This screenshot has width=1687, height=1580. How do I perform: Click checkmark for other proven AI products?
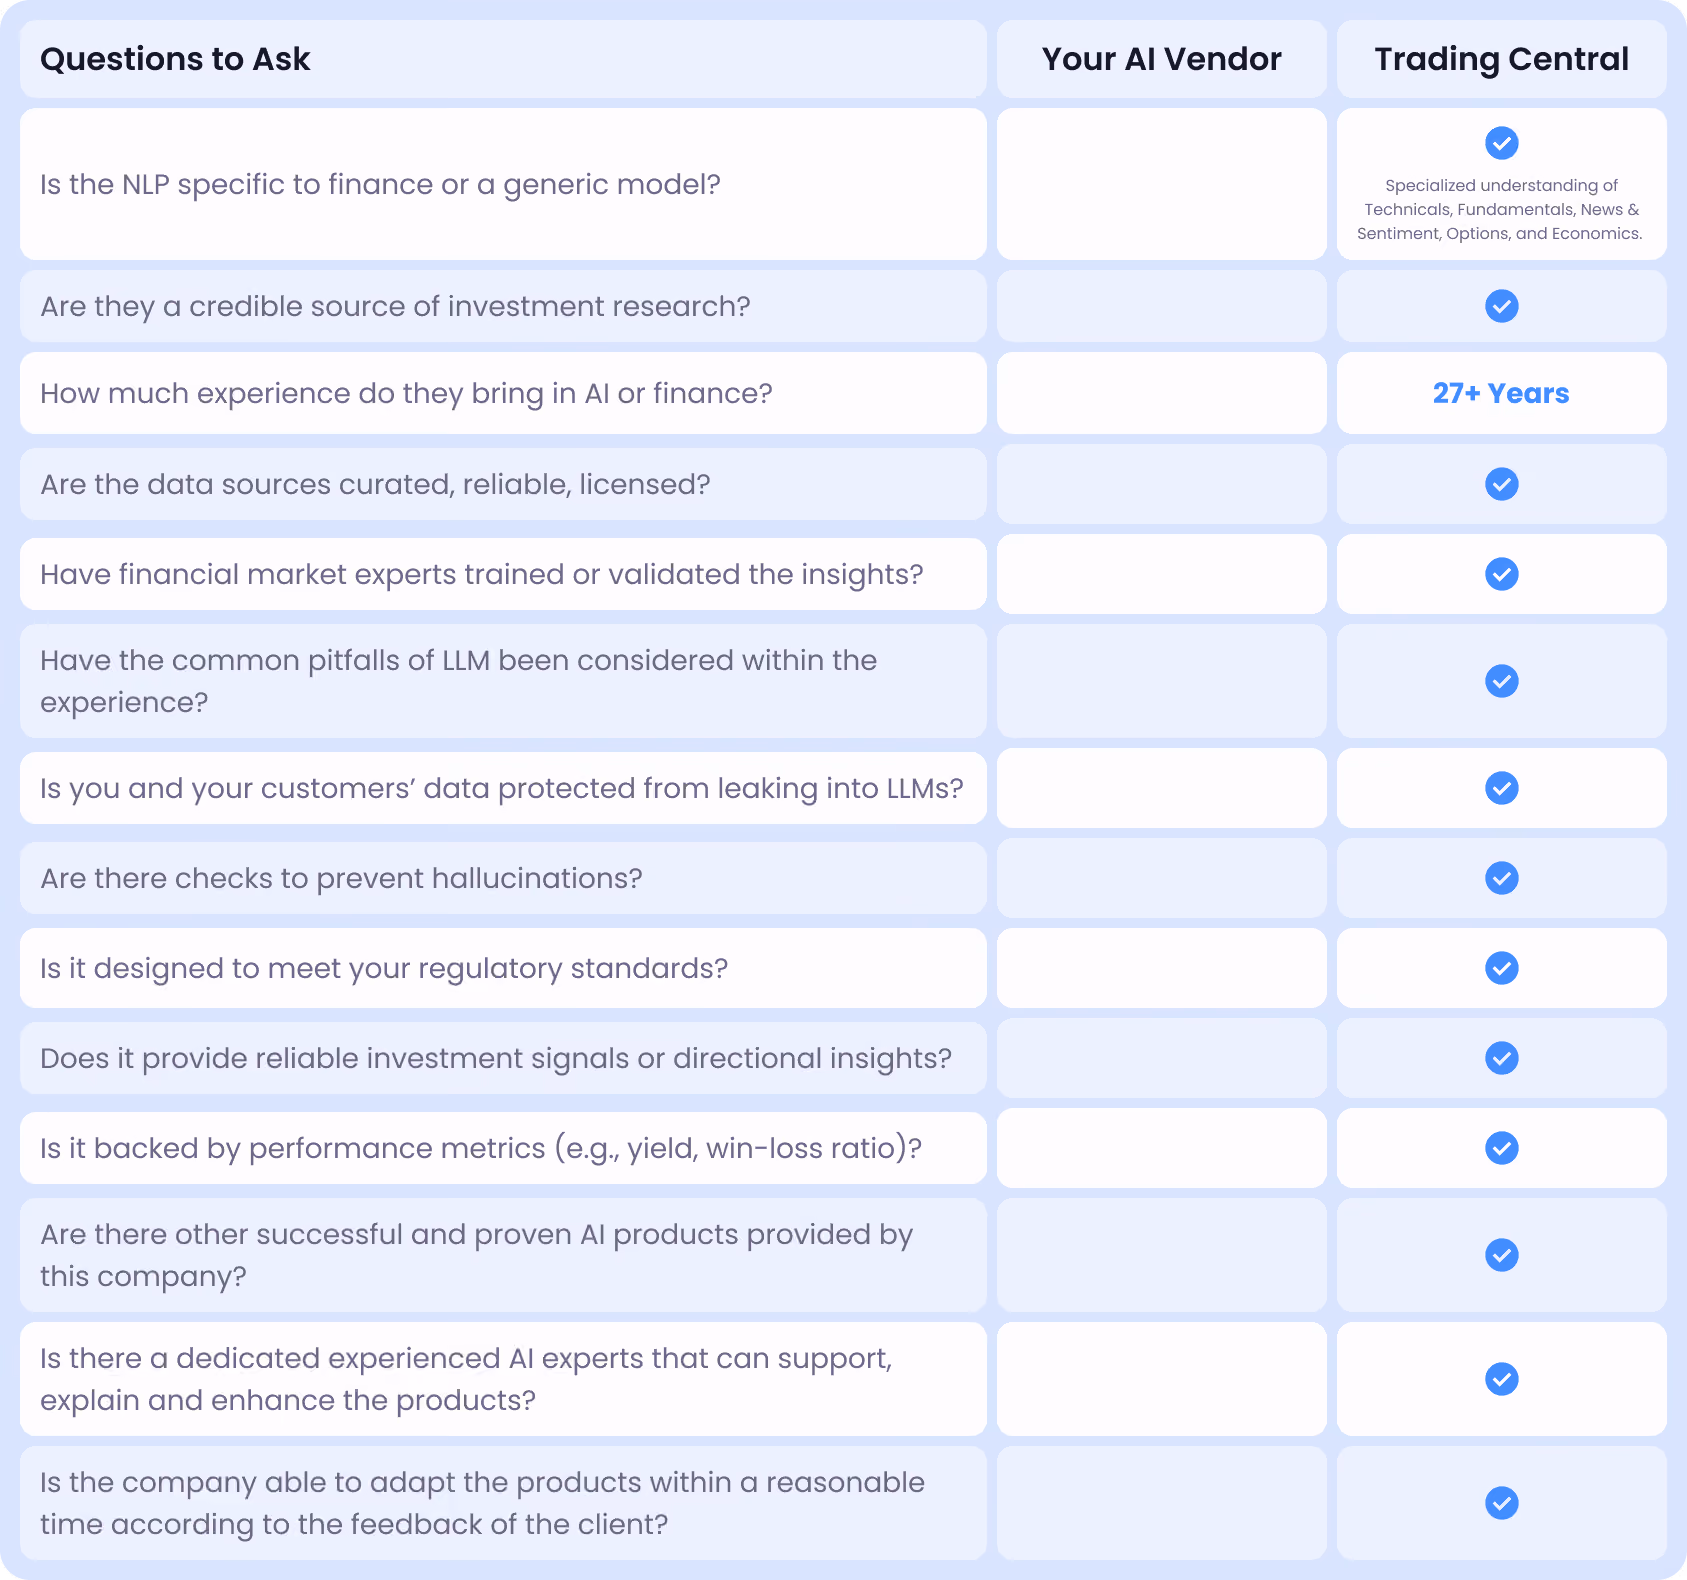1501,1255
